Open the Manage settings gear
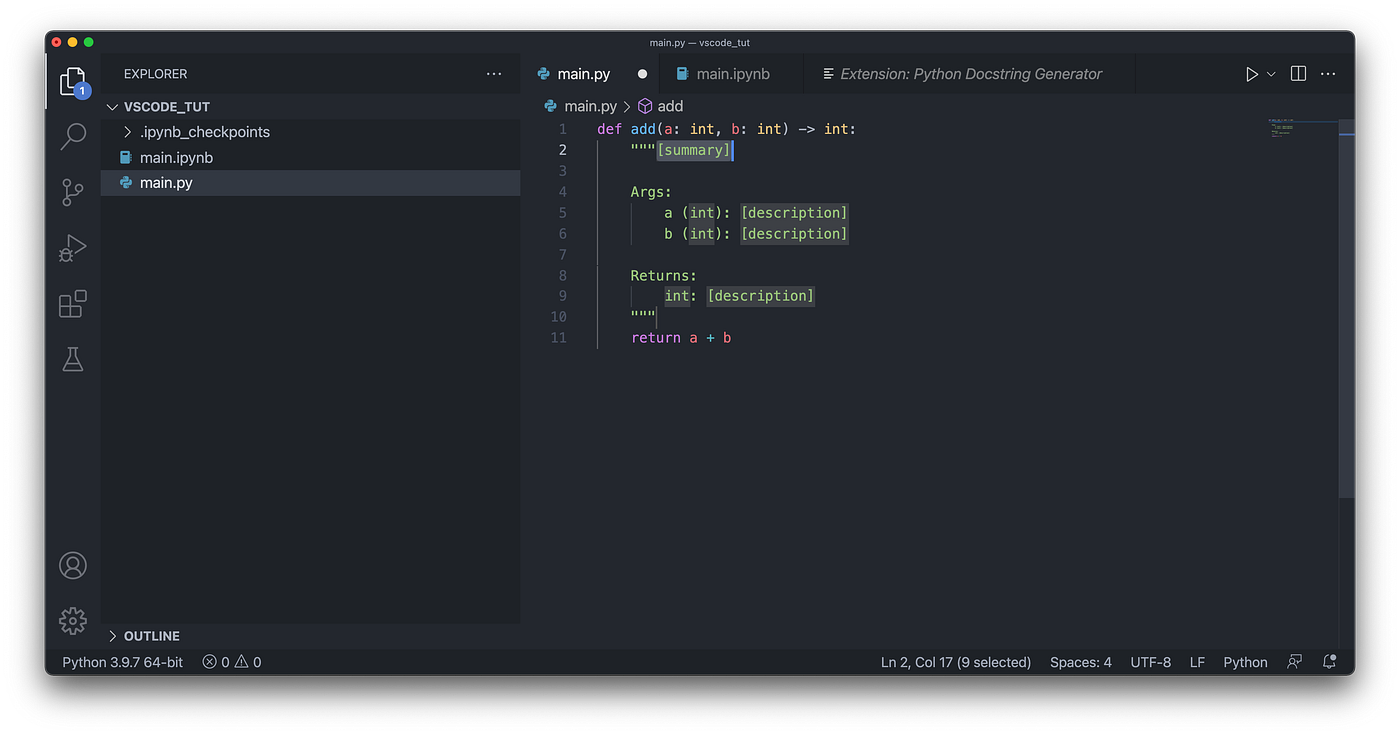 pos(72,620)
